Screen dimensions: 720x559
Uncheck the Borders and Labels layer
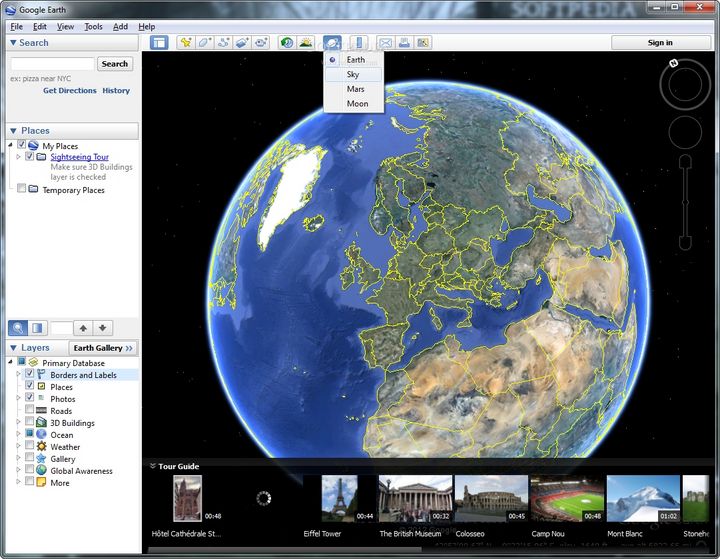pos(29,375)
